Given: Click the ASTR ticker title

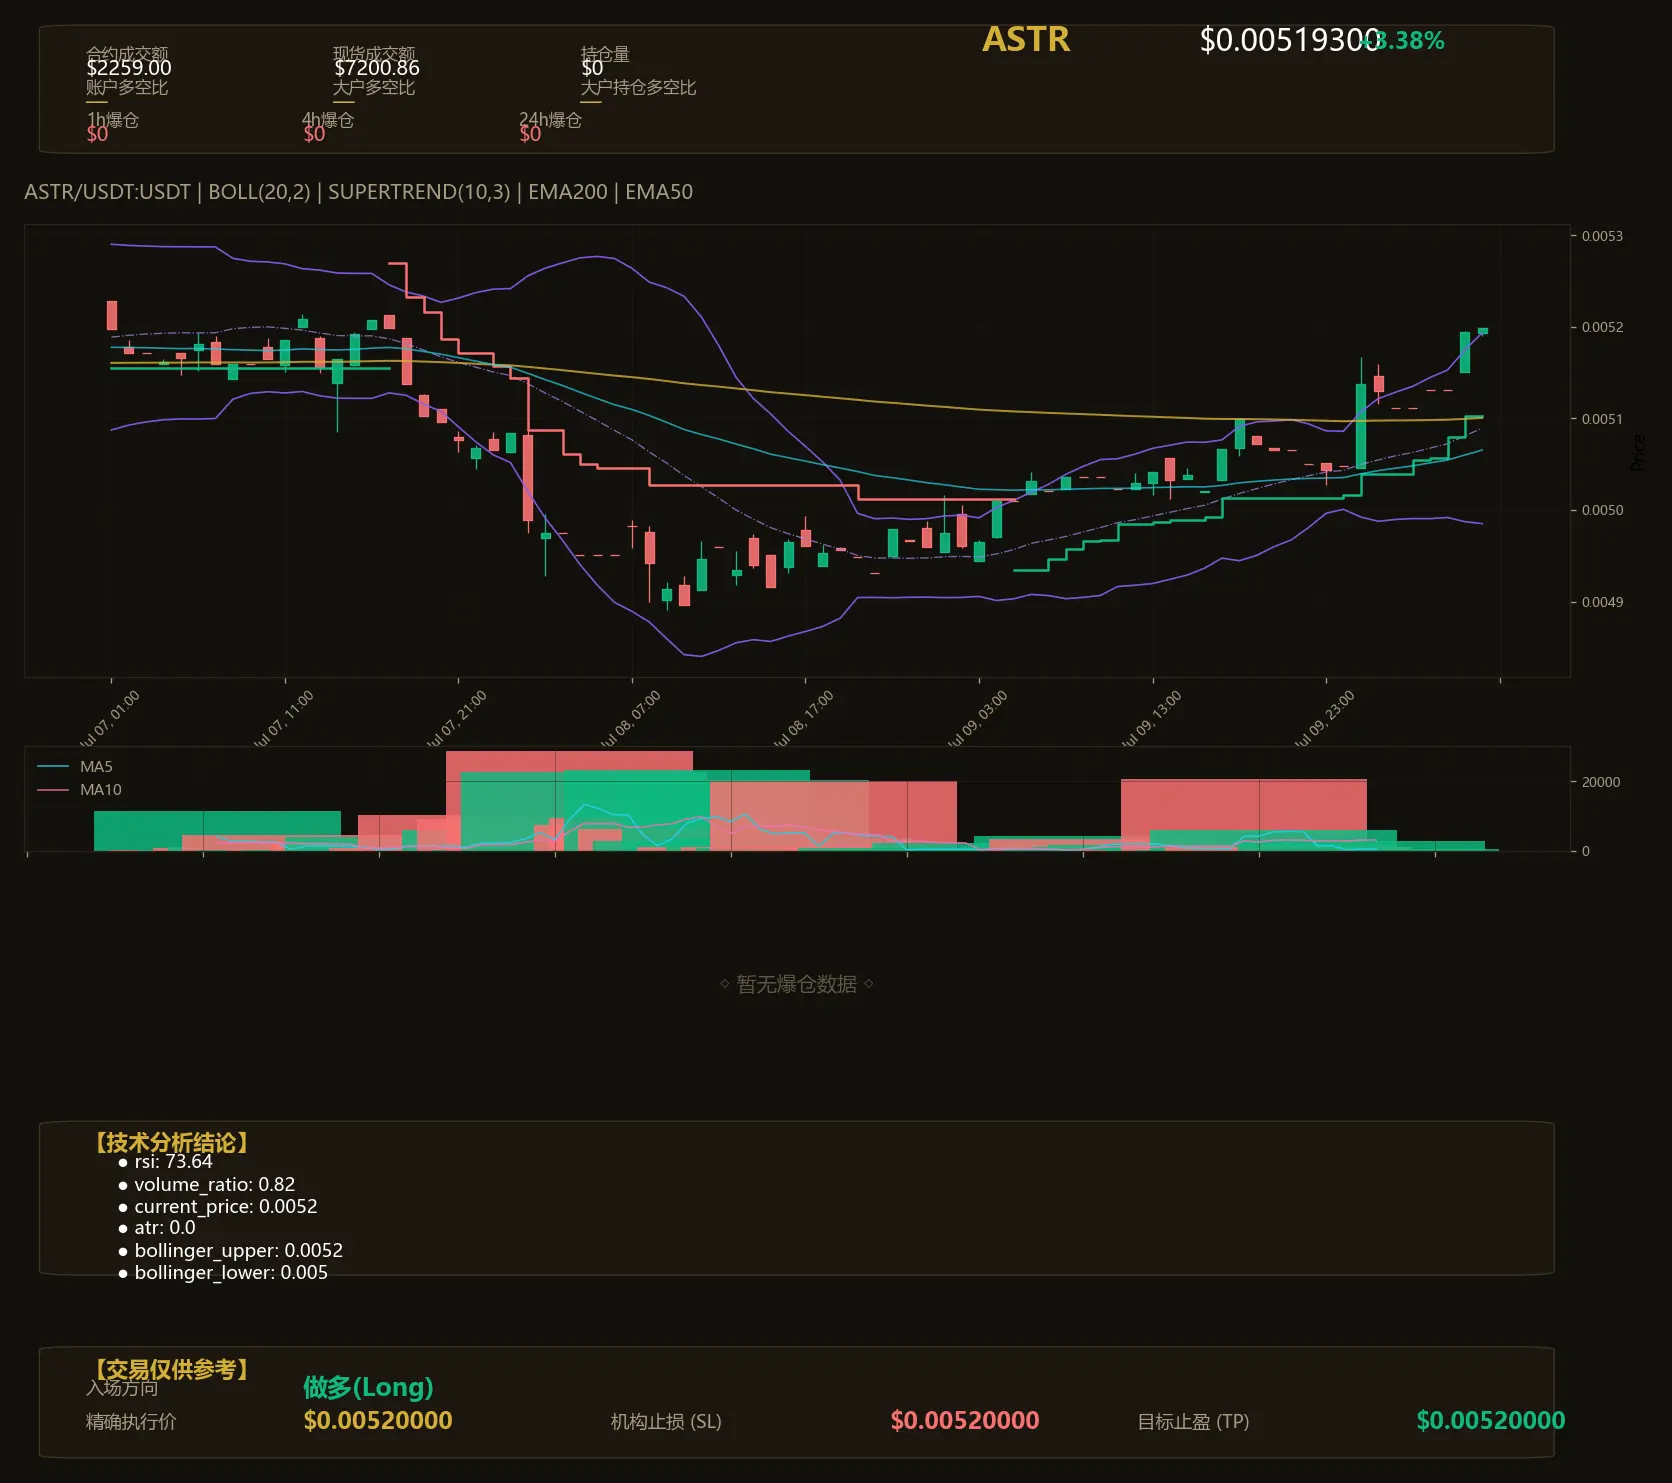Looking at the screenshot, I should click(x=1026, y=39).
